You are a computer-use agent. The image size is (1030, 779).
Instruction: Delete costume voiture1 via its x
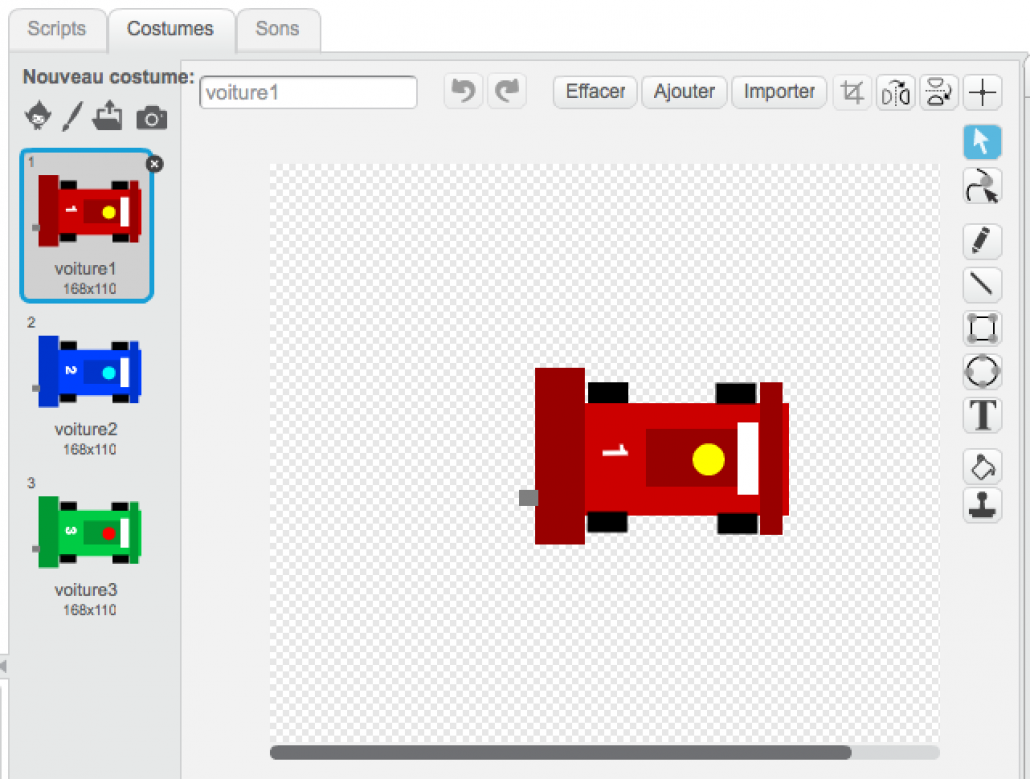click(x=154, y=164)
